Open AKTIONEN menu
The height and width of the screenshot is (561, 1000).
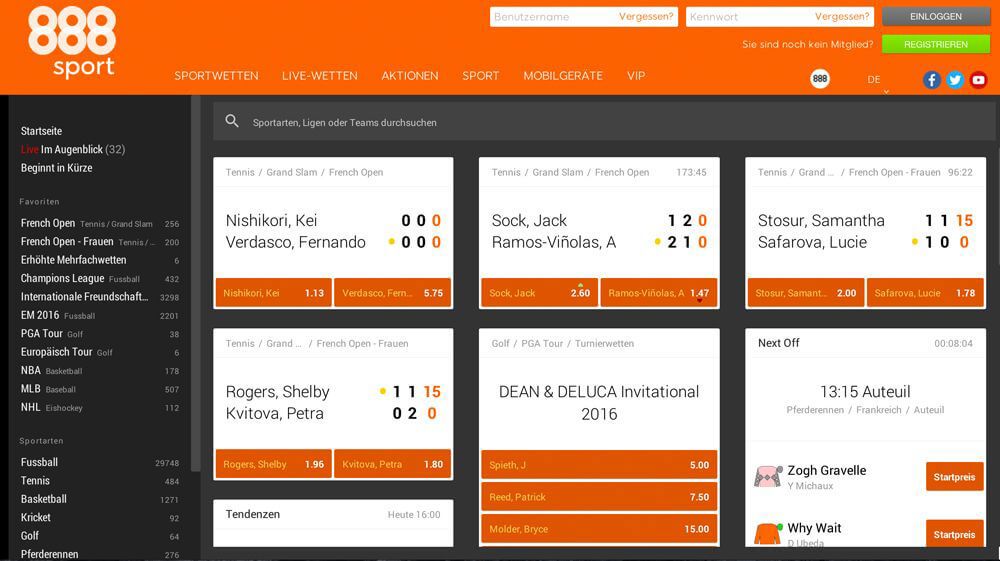point(410,76)
